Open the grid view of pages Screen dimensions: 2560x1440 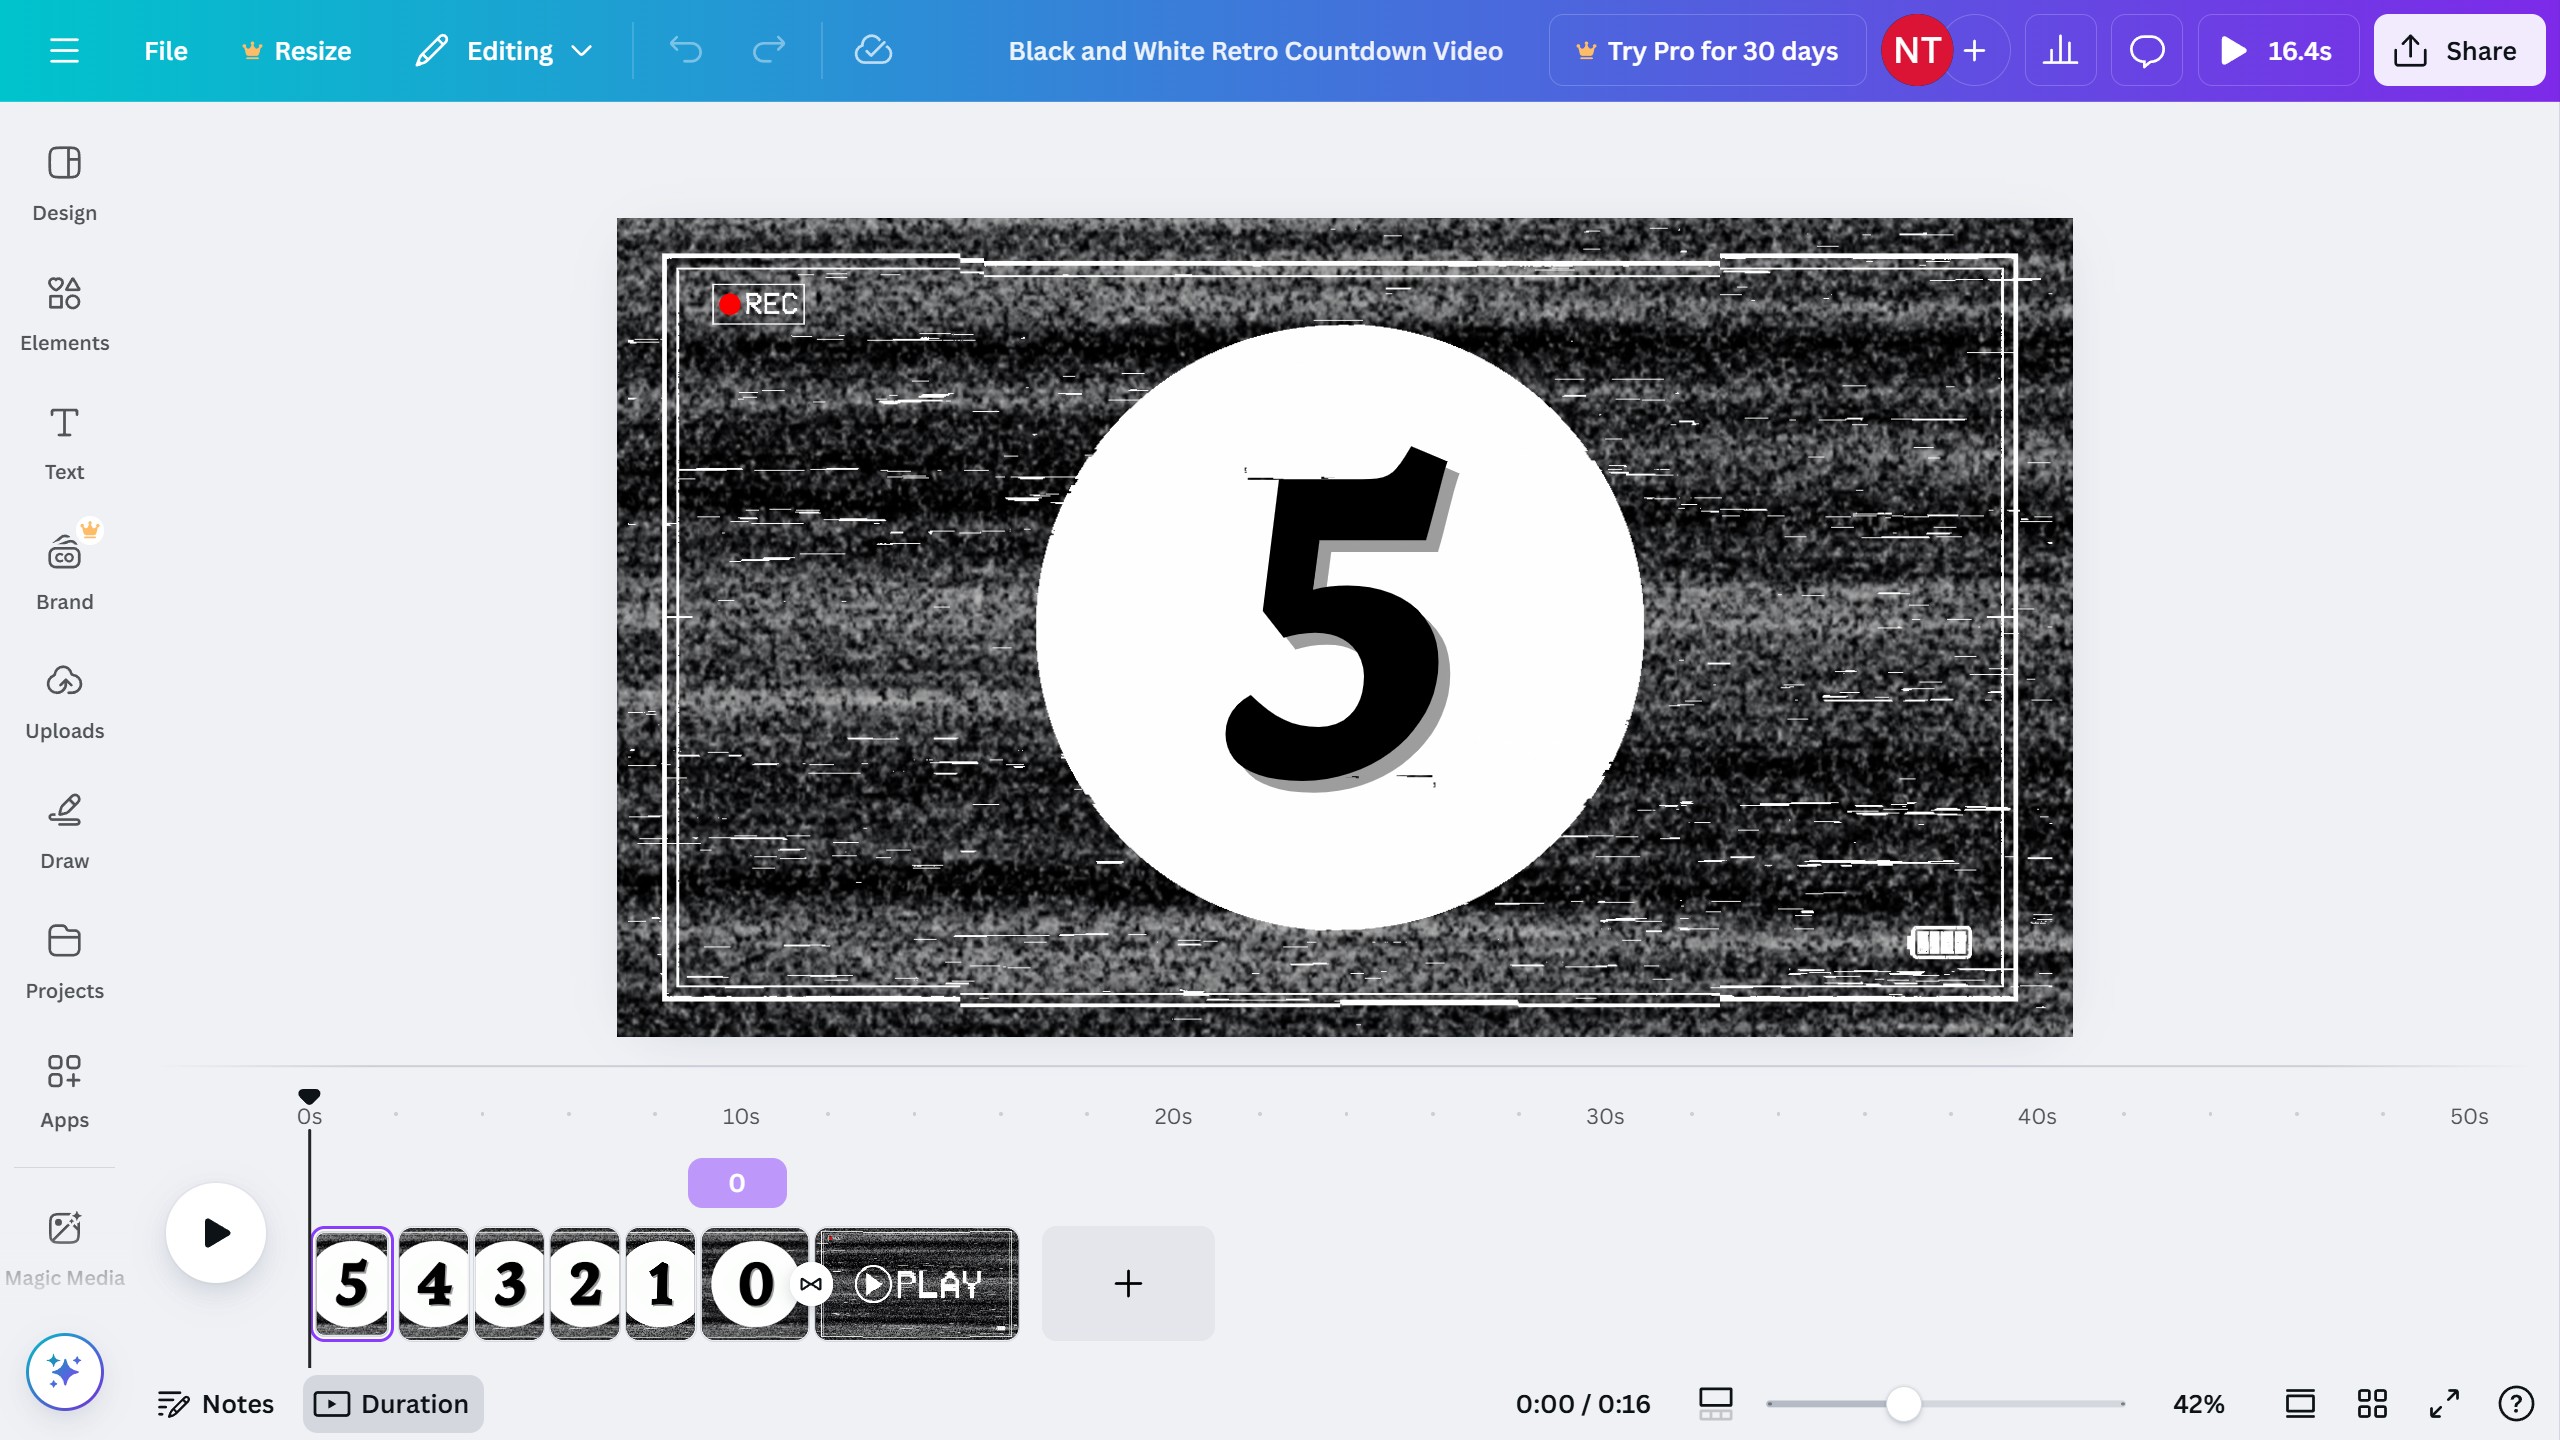point(2372,1403)
